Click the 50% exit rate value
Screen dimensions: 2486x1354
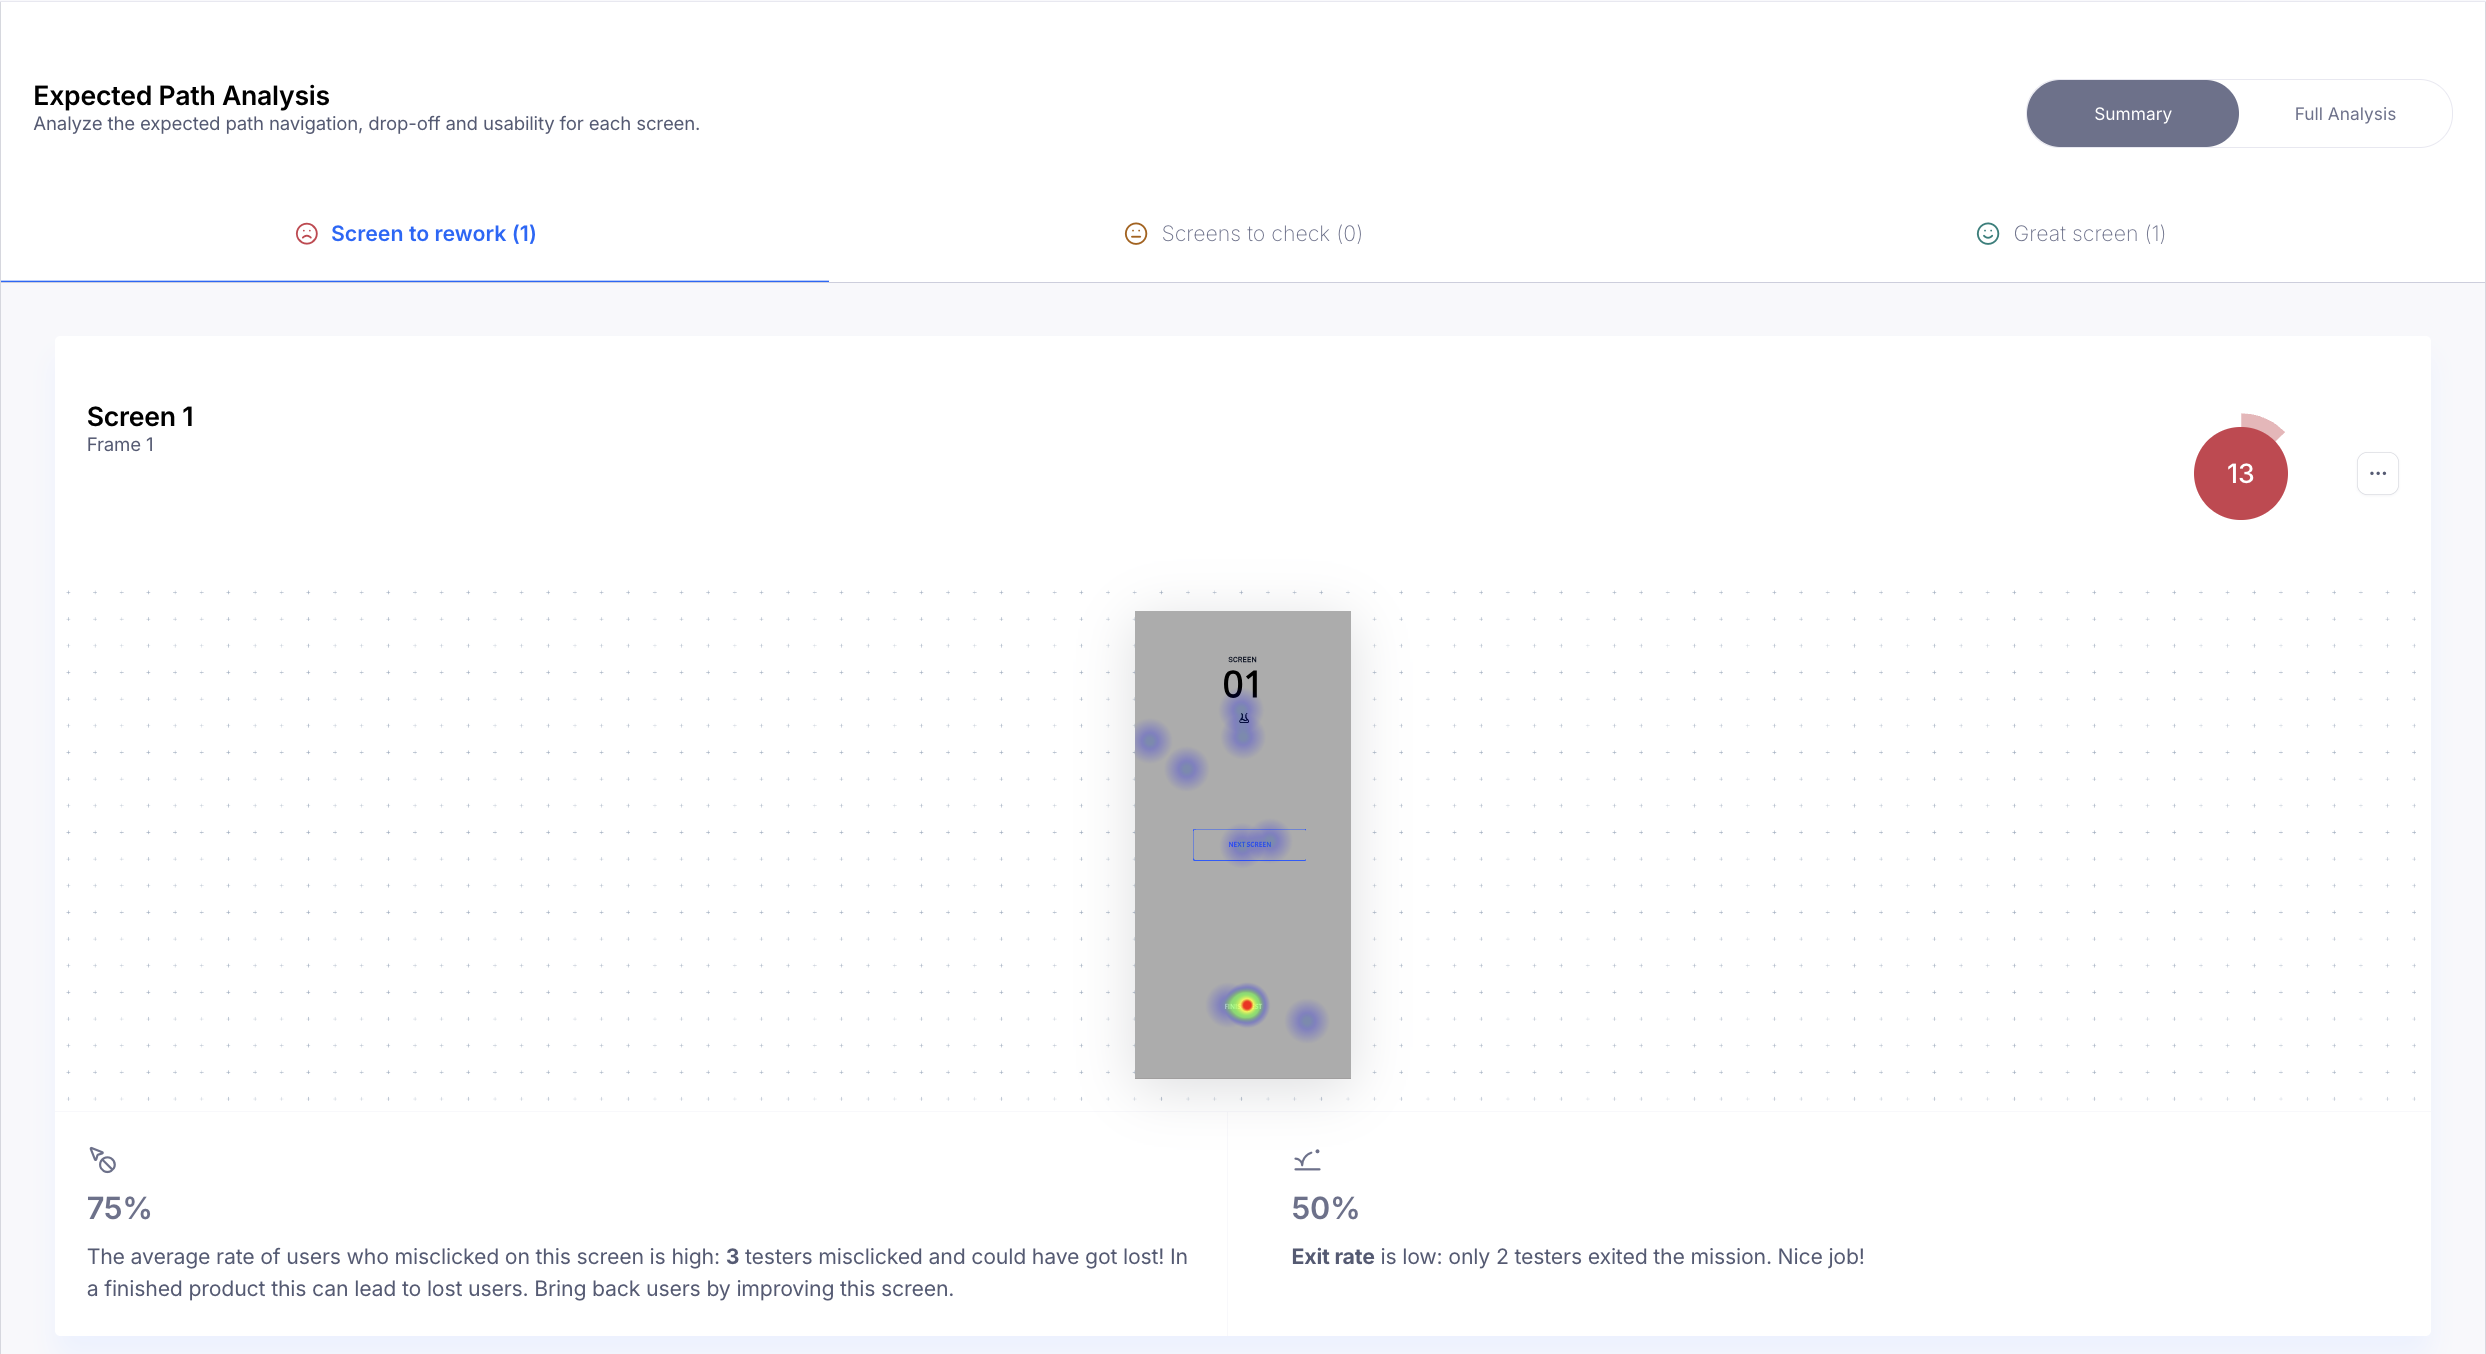1325,1209
